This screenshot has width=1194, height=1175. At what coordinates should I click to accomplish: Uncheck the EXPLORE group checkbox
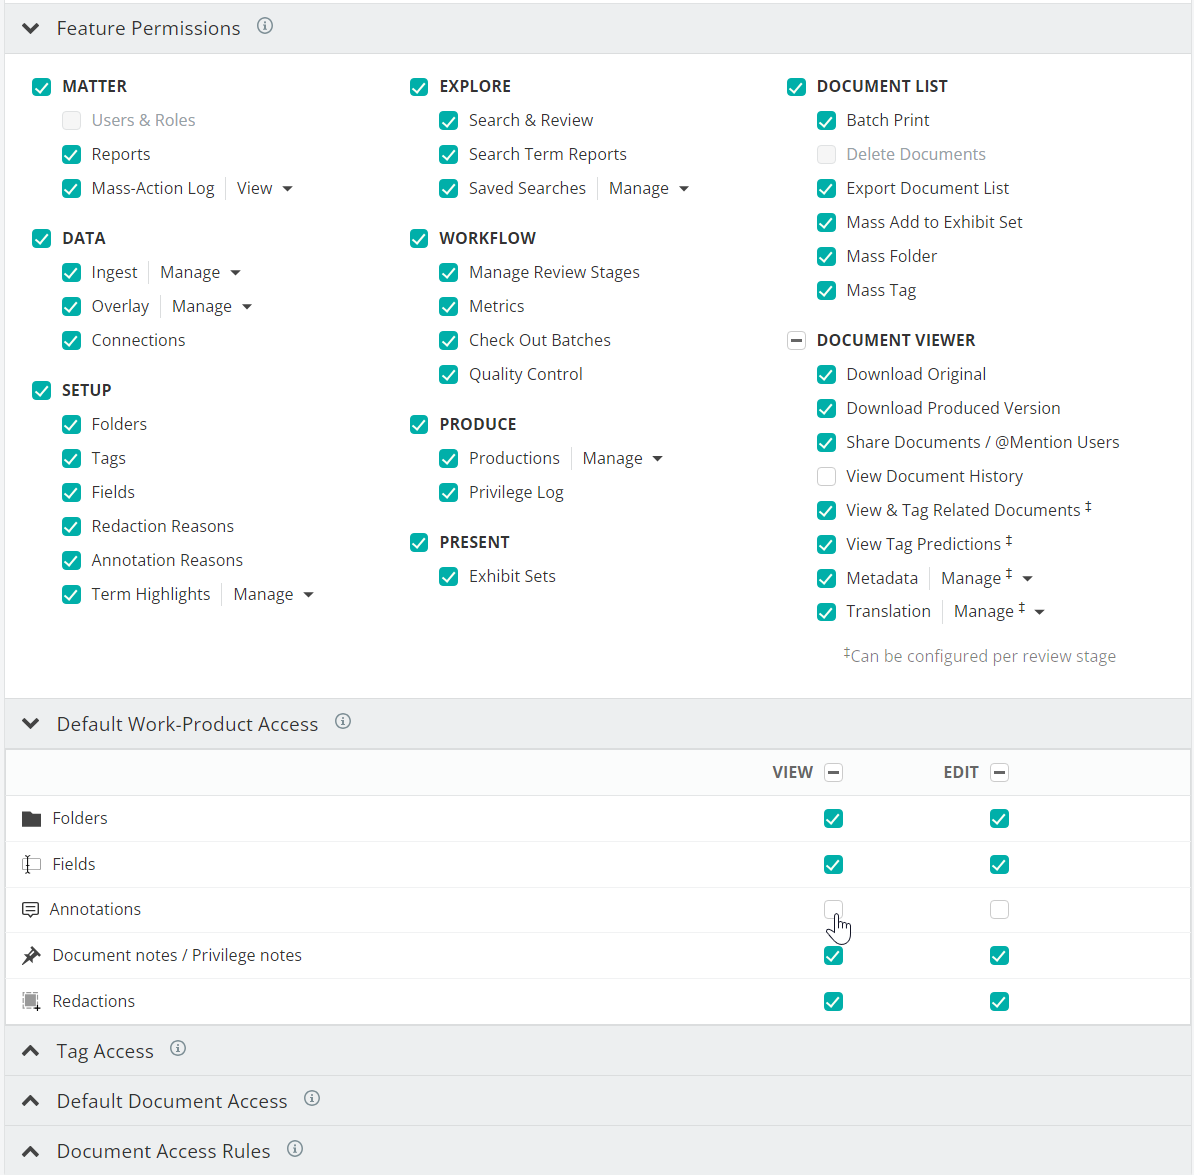click(419, 87)
